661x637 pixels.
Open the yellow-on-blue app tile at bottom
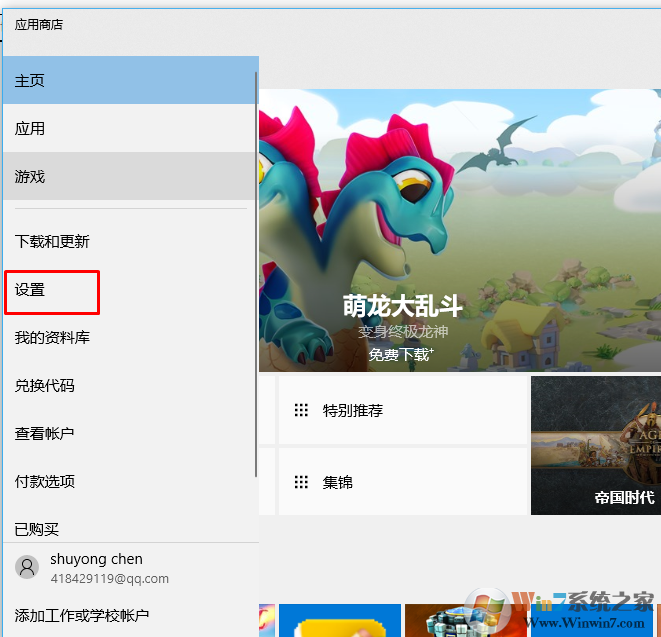(340, 620)
